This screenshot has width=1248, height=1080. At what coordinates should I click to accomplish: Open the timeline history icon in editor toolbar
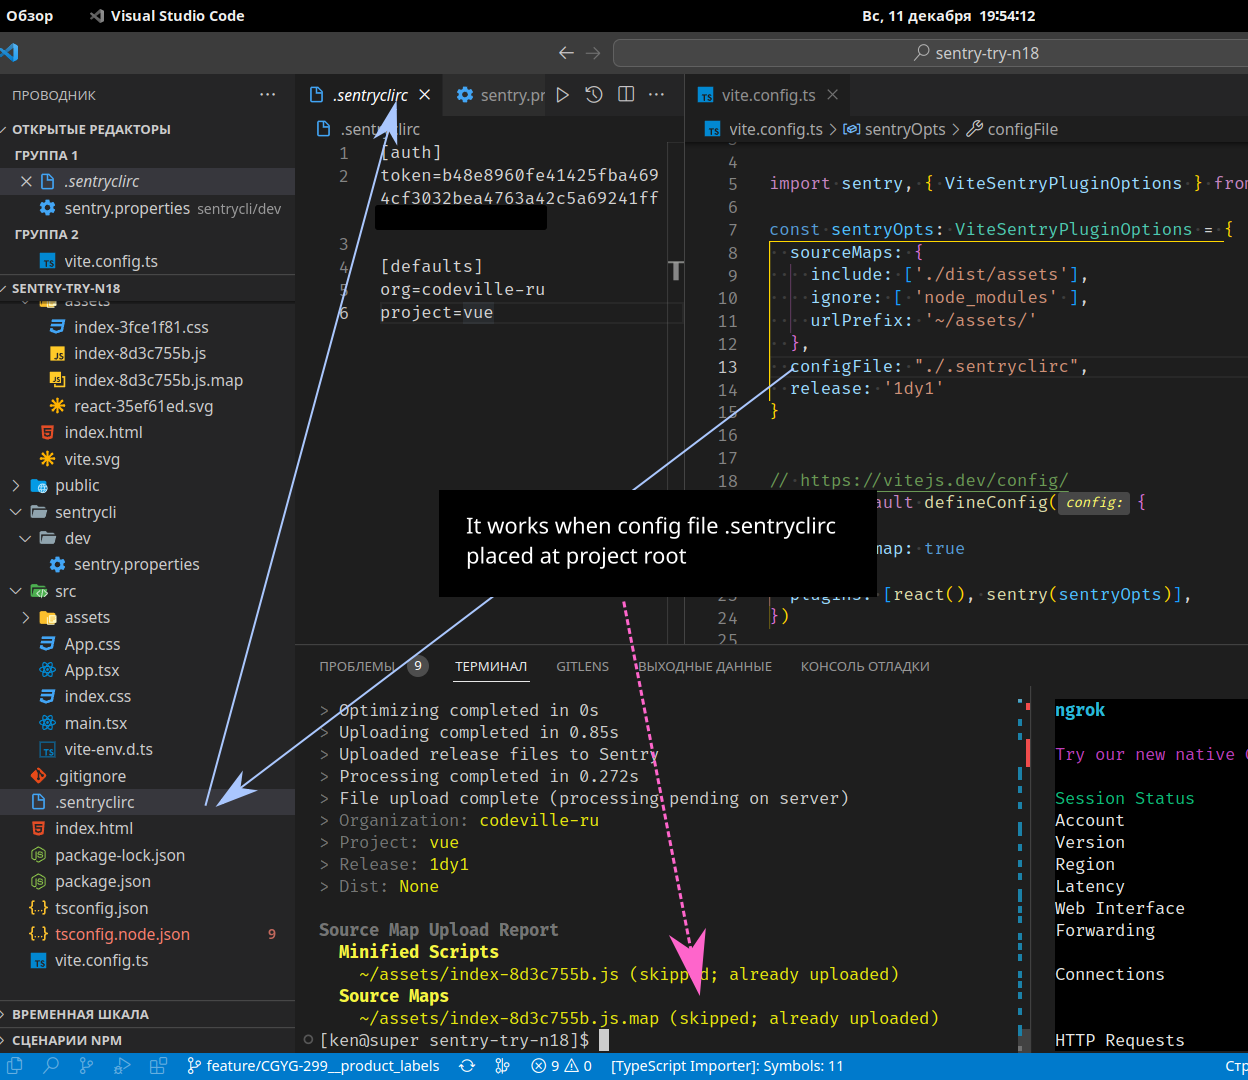(594, 95)
